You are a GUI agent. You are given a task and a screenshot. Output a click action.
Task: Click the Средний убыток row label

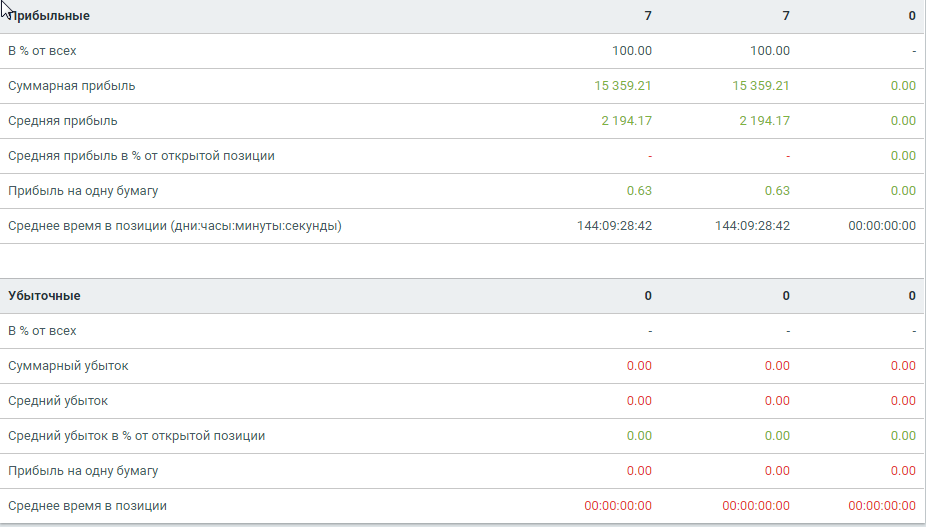click(58, 401)
